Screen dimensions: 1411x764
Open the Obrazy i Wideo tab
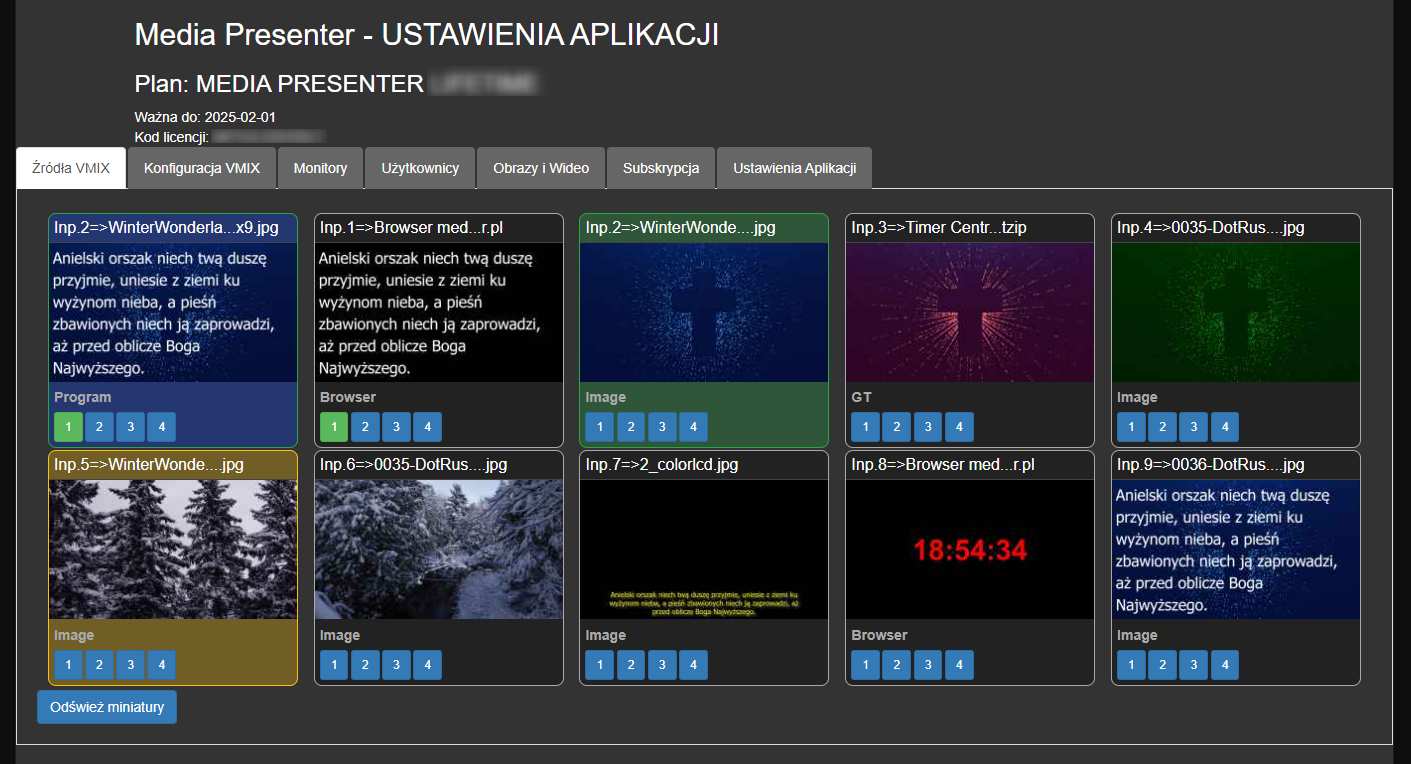pyautogui.click(x=541, y=168)
